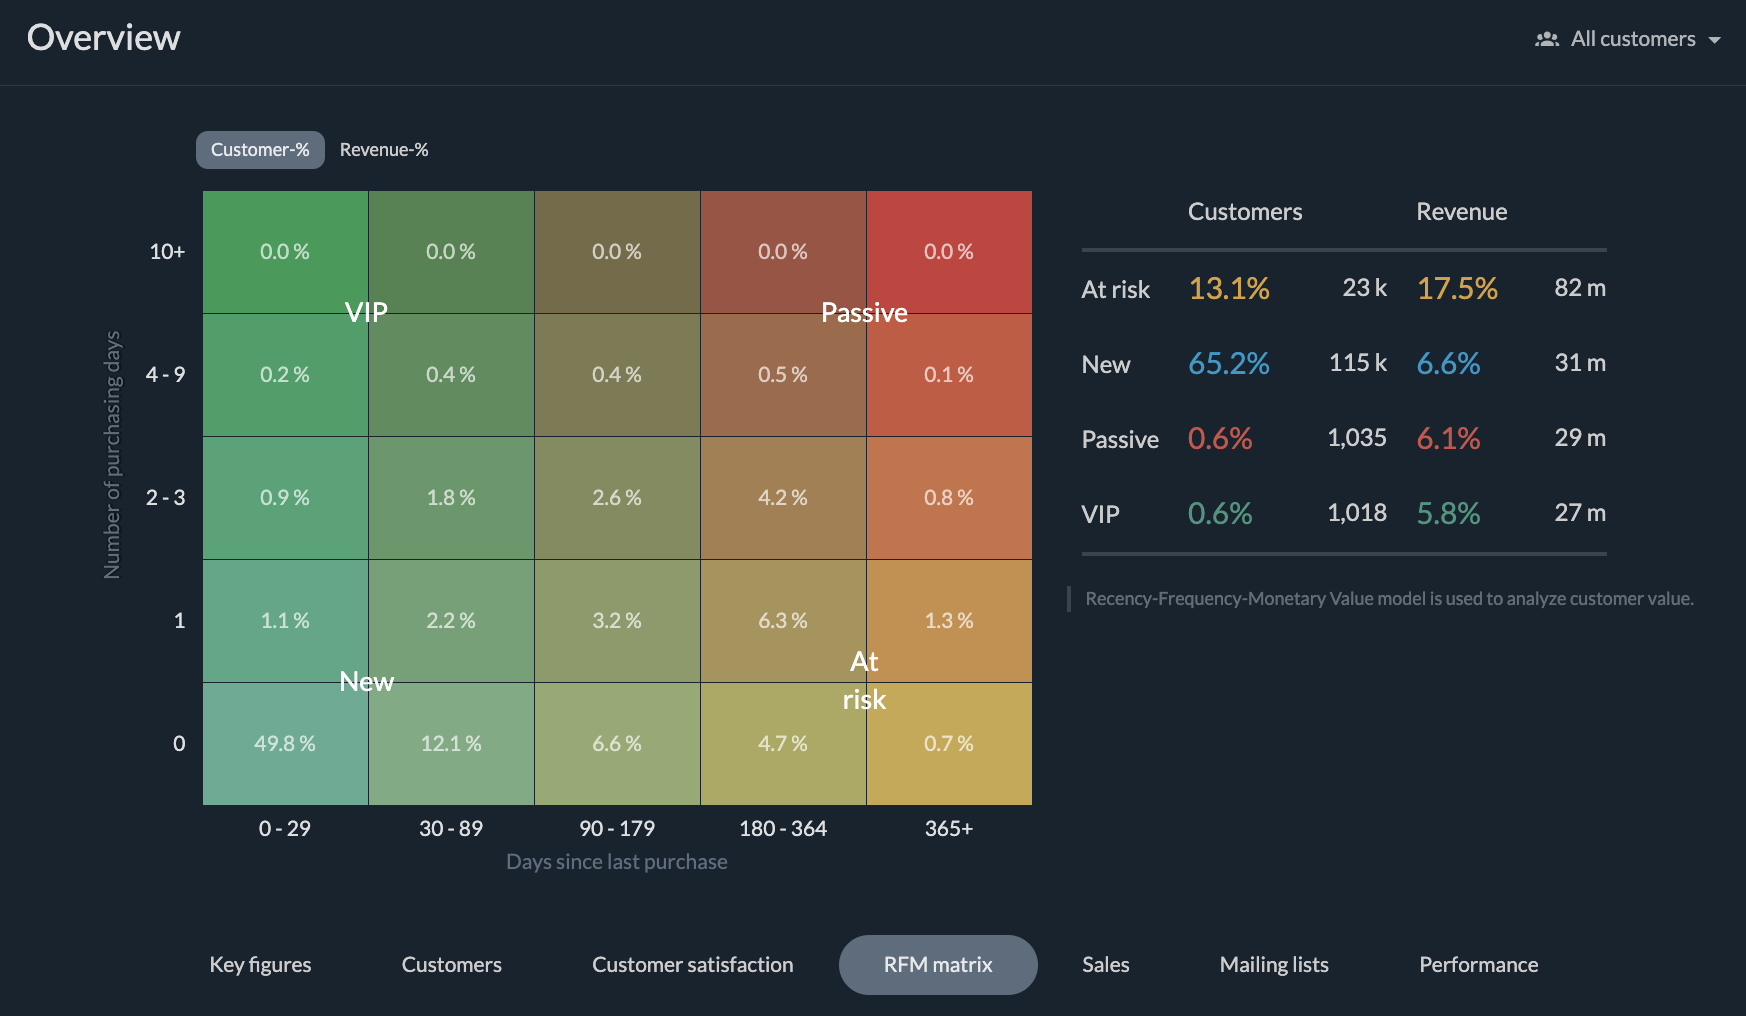Open the Customers tab

pos(452,965)
